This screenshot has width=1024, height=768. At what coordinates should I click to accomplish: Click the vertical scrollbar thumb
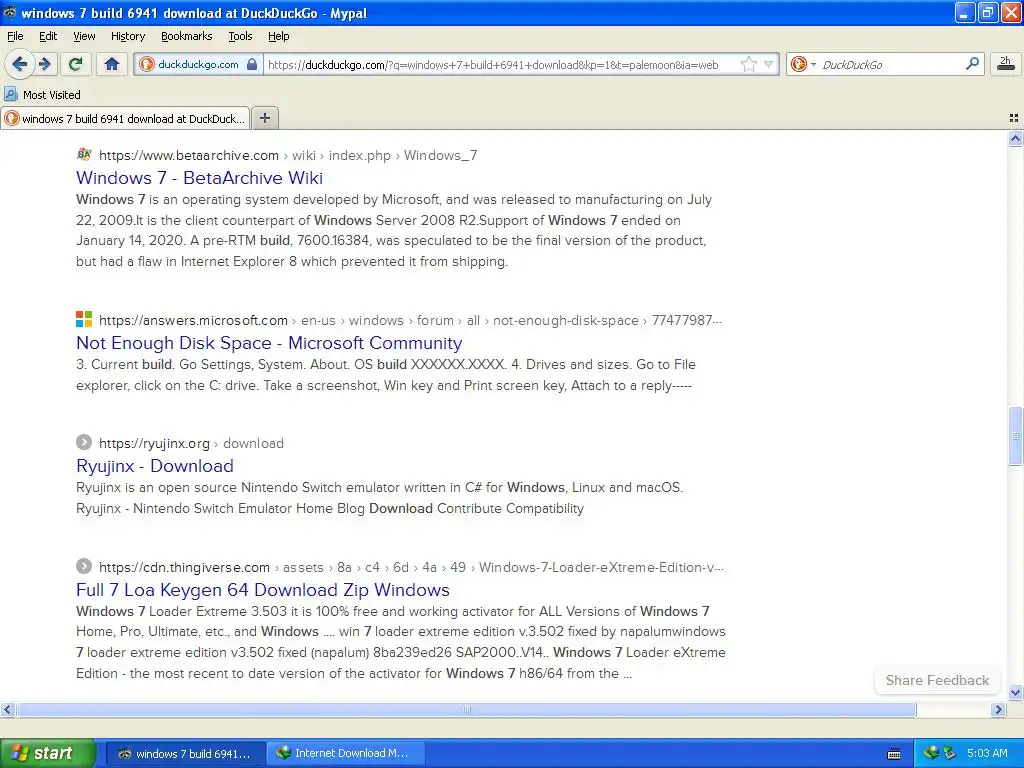coord(1015,436)
